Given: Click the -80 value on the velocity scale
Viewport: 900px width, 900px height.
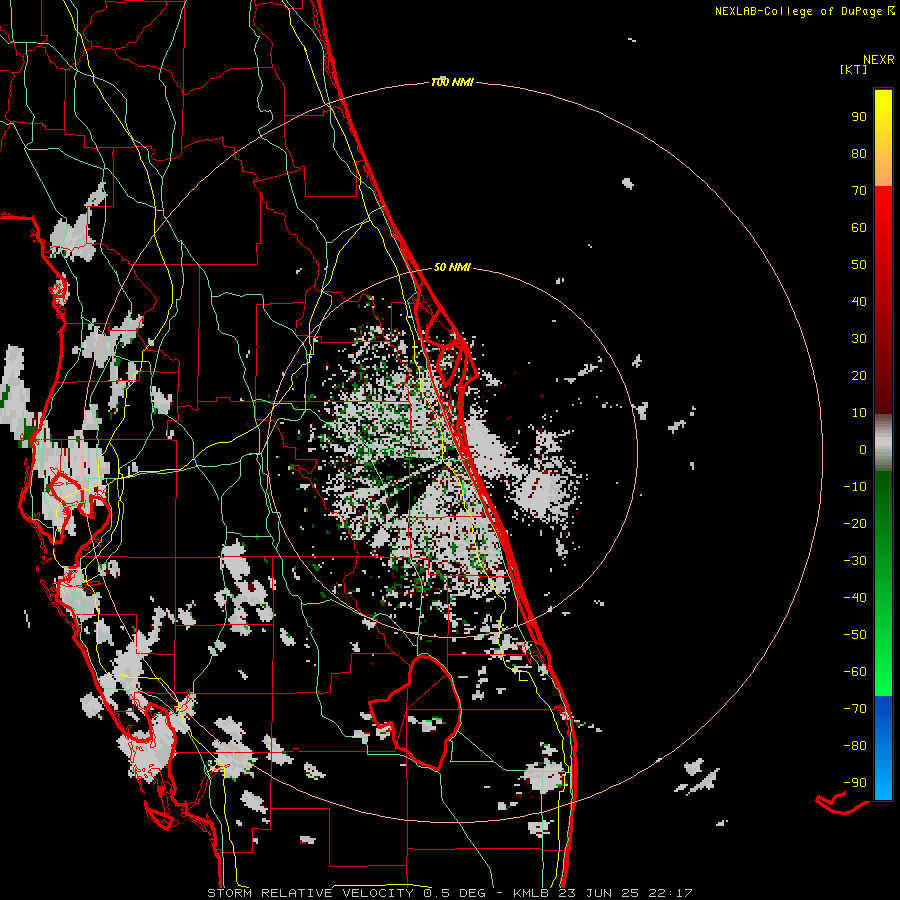Looking at the screenshot, I should (855, 746).
